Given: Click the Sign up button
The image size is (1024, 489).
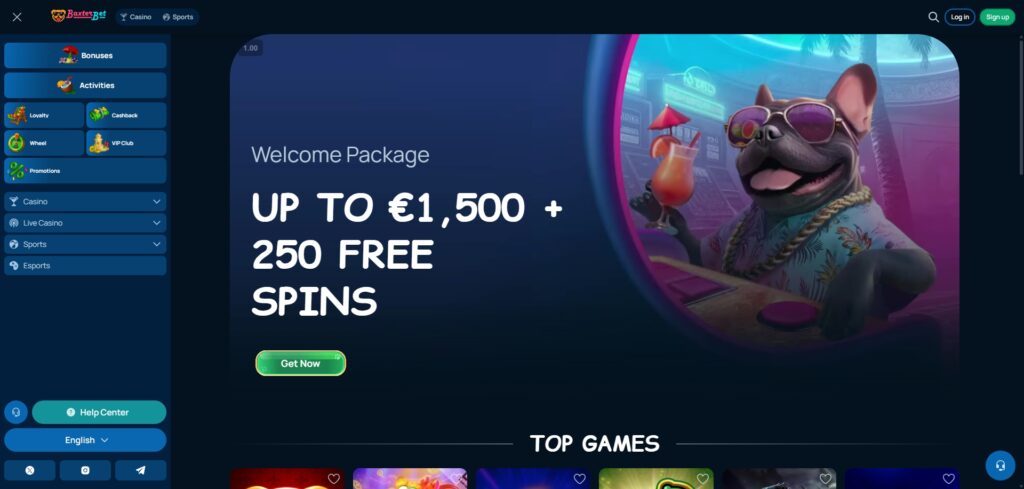Looking at the screenshot, I should [997, 17].
